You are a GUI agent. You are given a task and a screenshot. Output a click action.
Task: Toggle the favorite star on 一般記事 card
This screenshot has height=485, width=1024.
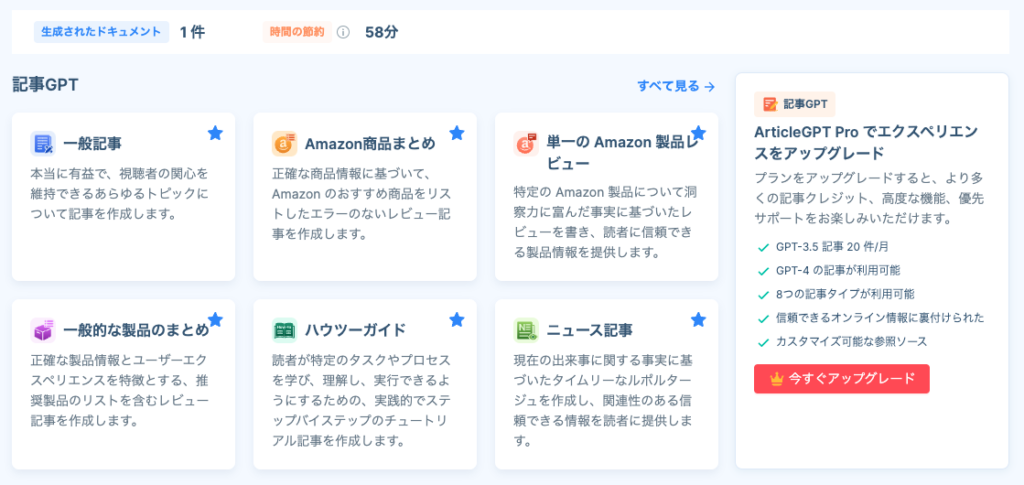coord(216,133)
